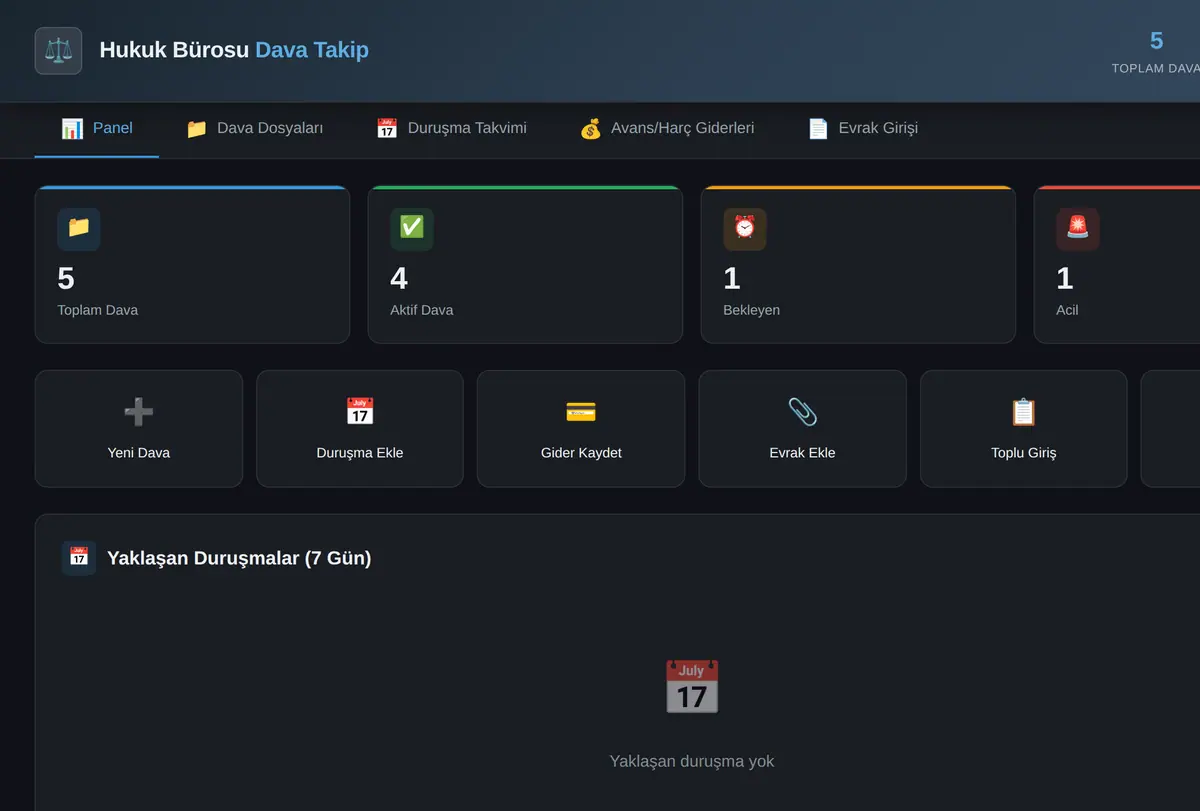
Task: Click the large July 17 calendar icon
Action: pyautogui.click(x=692, y=687)
